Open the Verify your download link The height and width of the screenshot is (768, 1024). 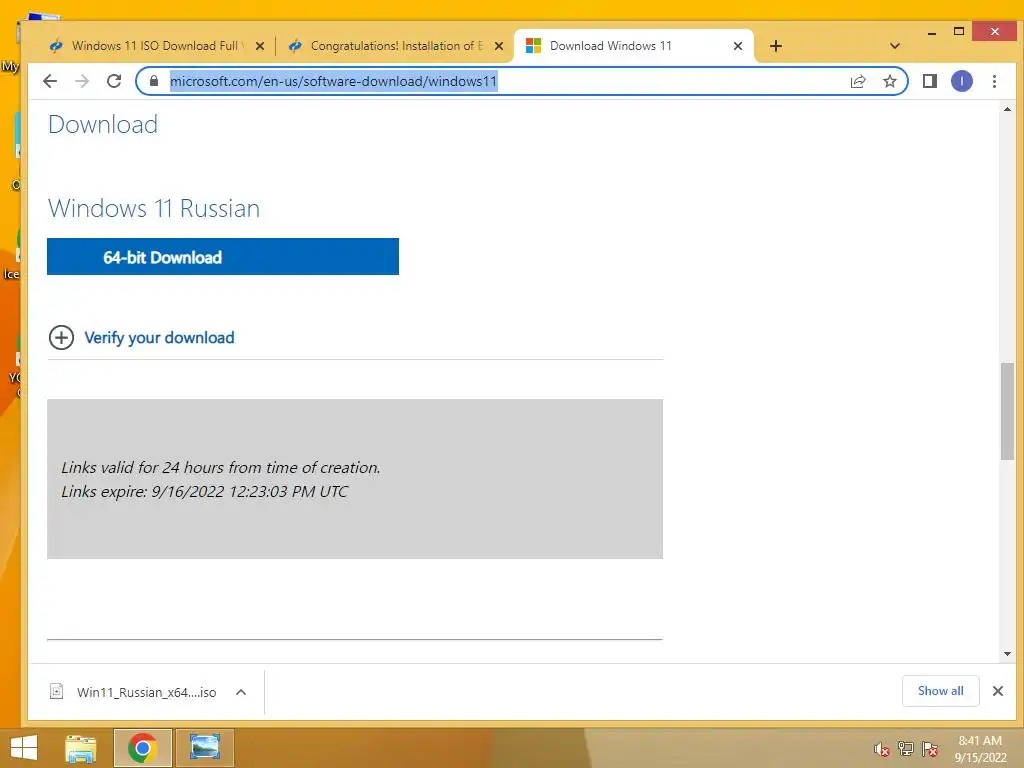[x=159, y=338]
